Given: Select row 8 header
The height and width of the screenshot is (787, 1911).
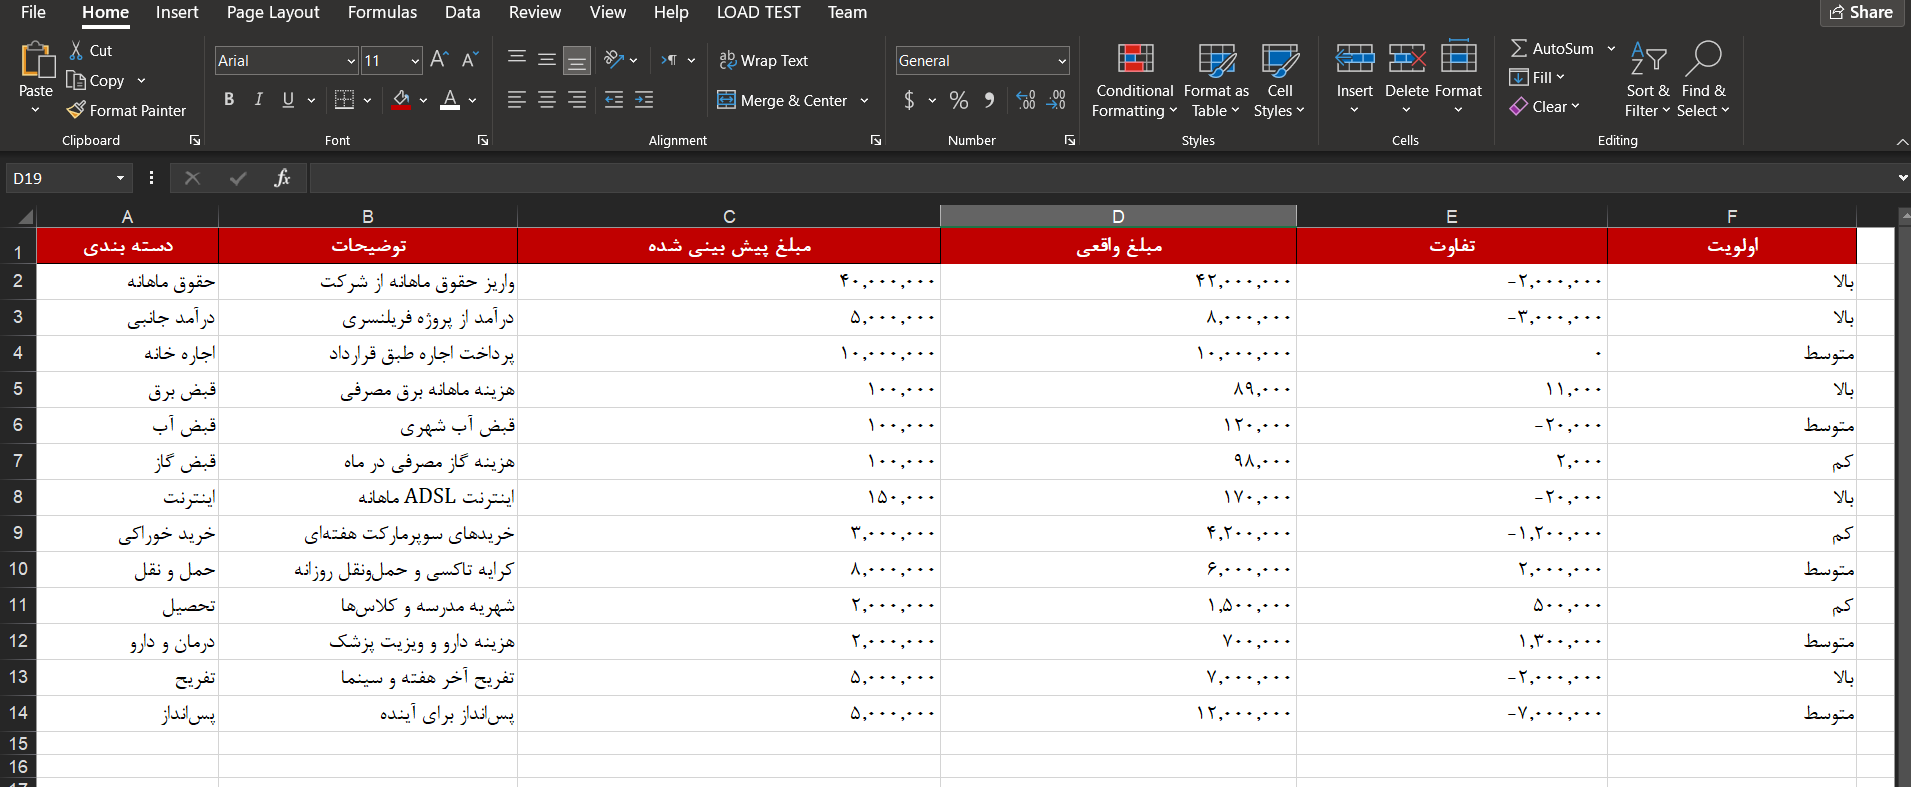Looking at the screenshot, I should [x=18, y=497].
